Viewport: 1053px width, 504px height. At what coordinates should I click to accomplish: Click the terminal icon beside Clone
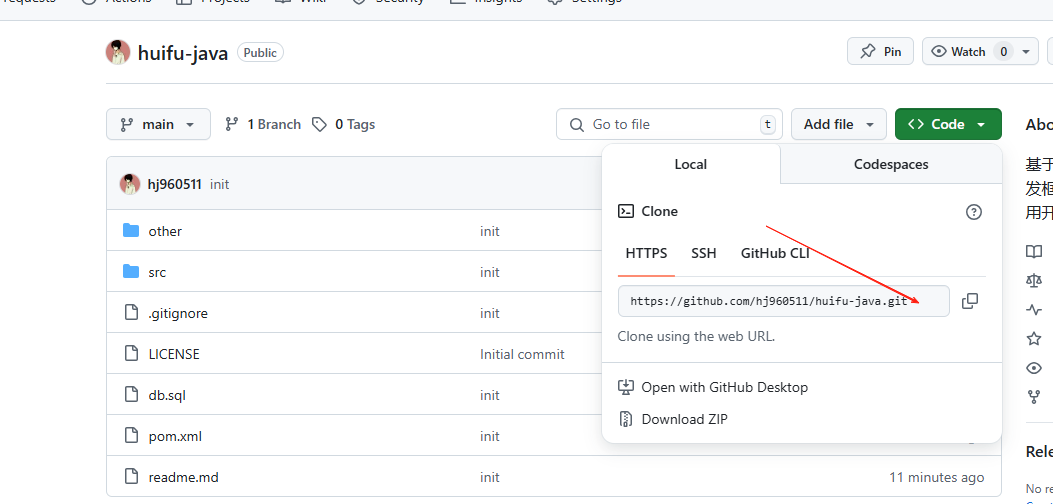coord(626,212)
